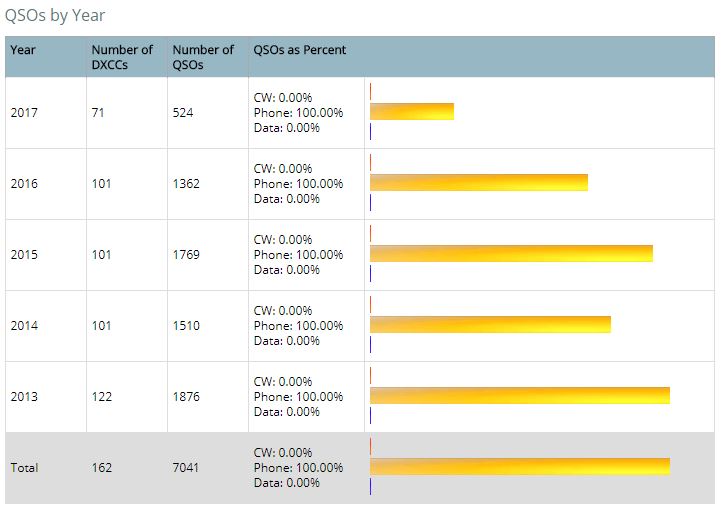Click the 2015 year cell
This screenshot has width=721, height=512.
coord(25,255)
